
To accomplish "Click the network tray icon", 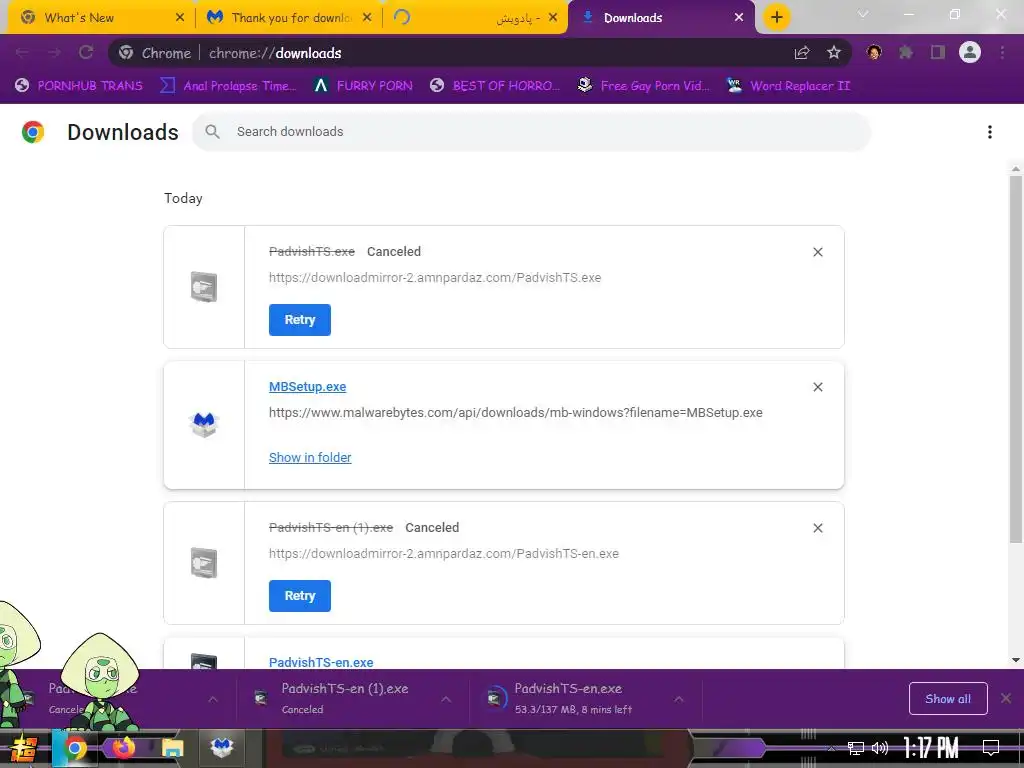I will [856, 748].
